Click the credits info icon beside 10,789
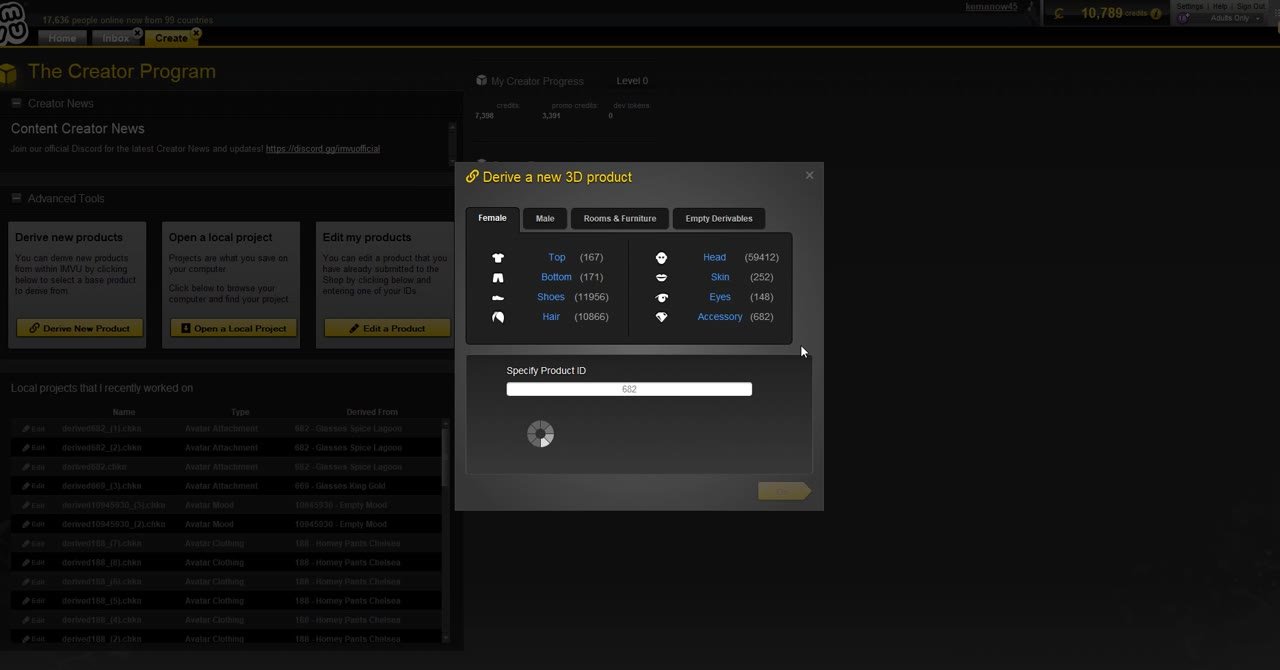The image size is (1280, 670). [1156, 14]
